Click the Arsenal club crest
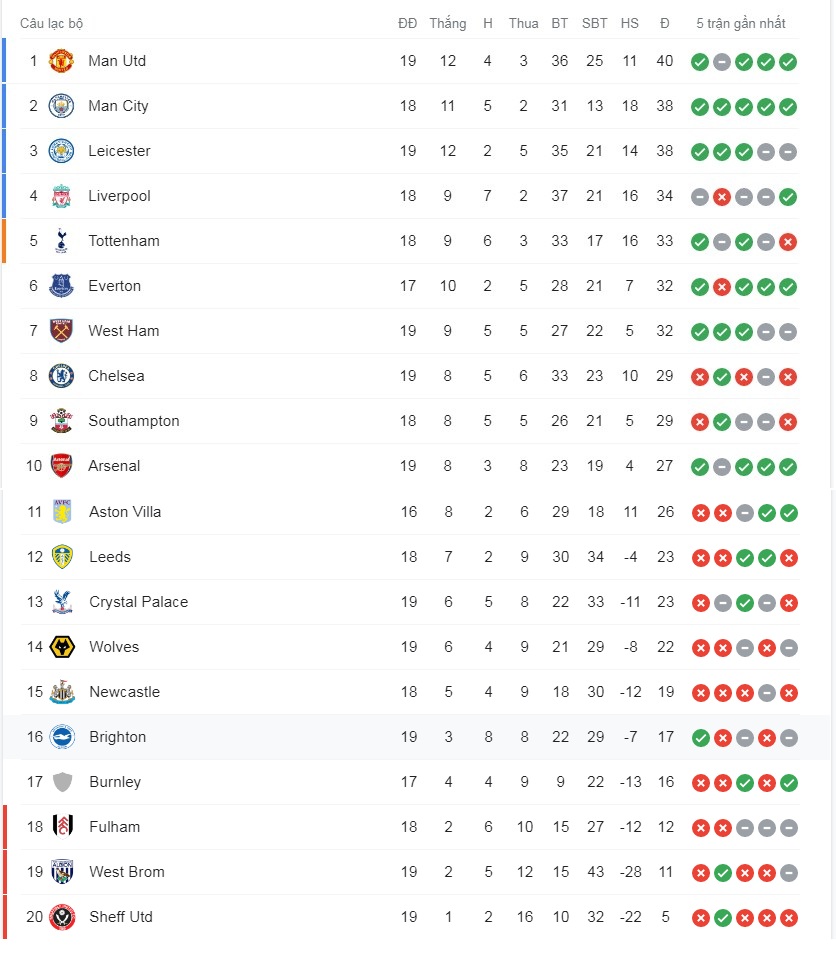 62,466
